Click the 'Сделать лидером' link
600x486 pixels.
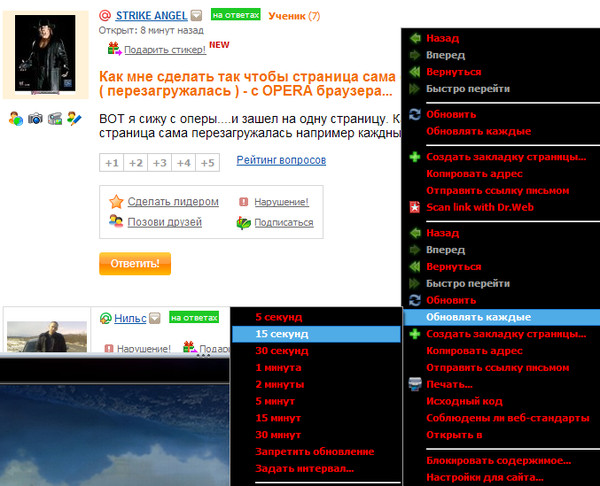pos(173,201)
